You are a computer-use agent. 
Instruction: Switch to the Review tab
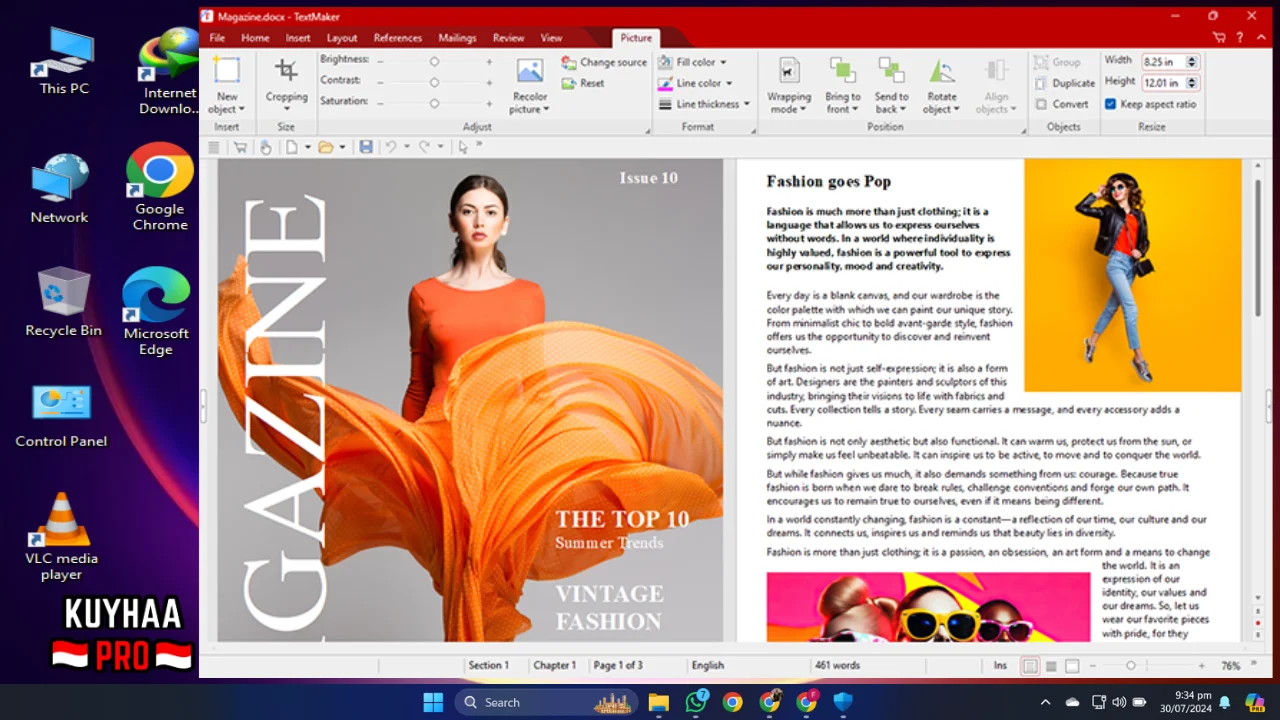508,38
